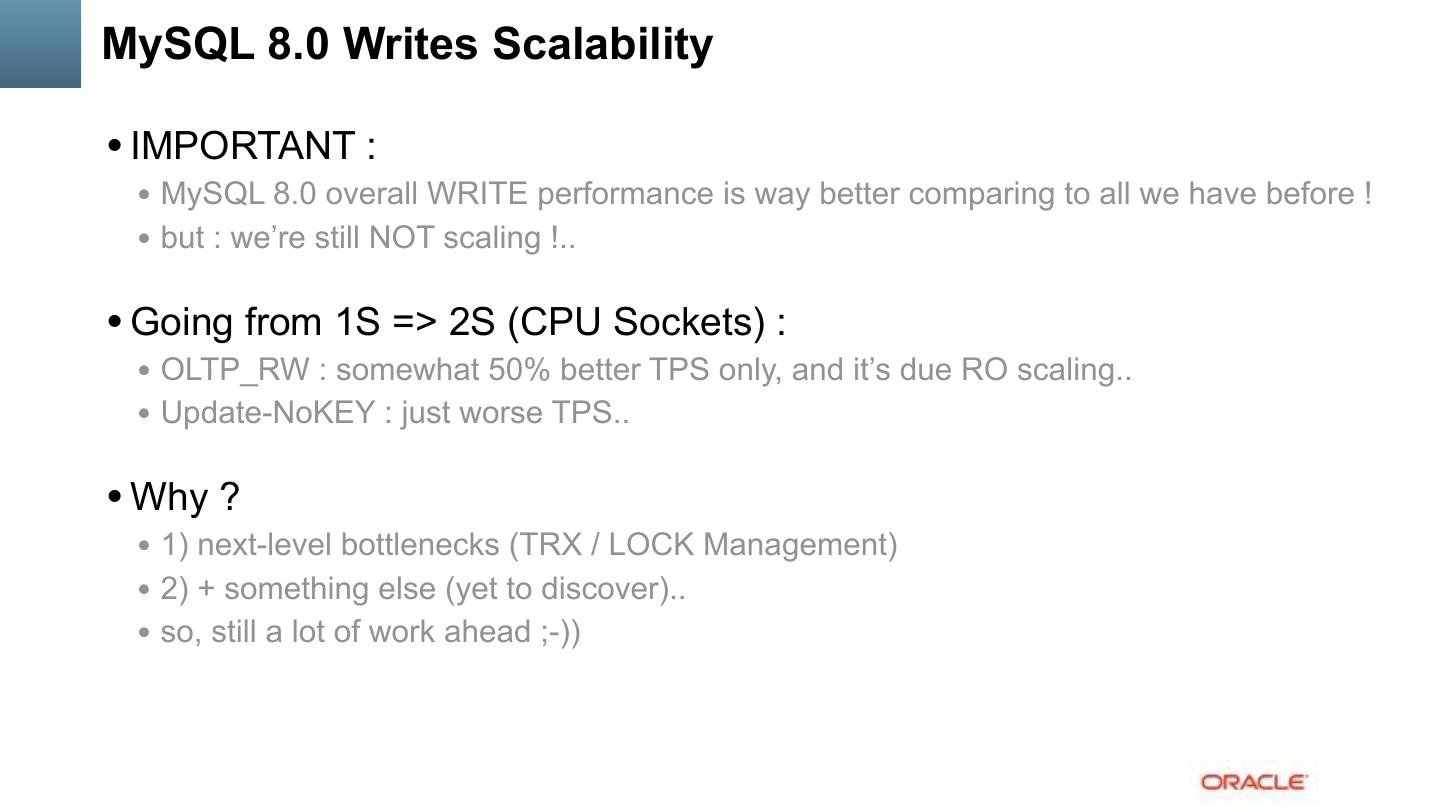Click the 'Why ?' heading

click(185, 496)
